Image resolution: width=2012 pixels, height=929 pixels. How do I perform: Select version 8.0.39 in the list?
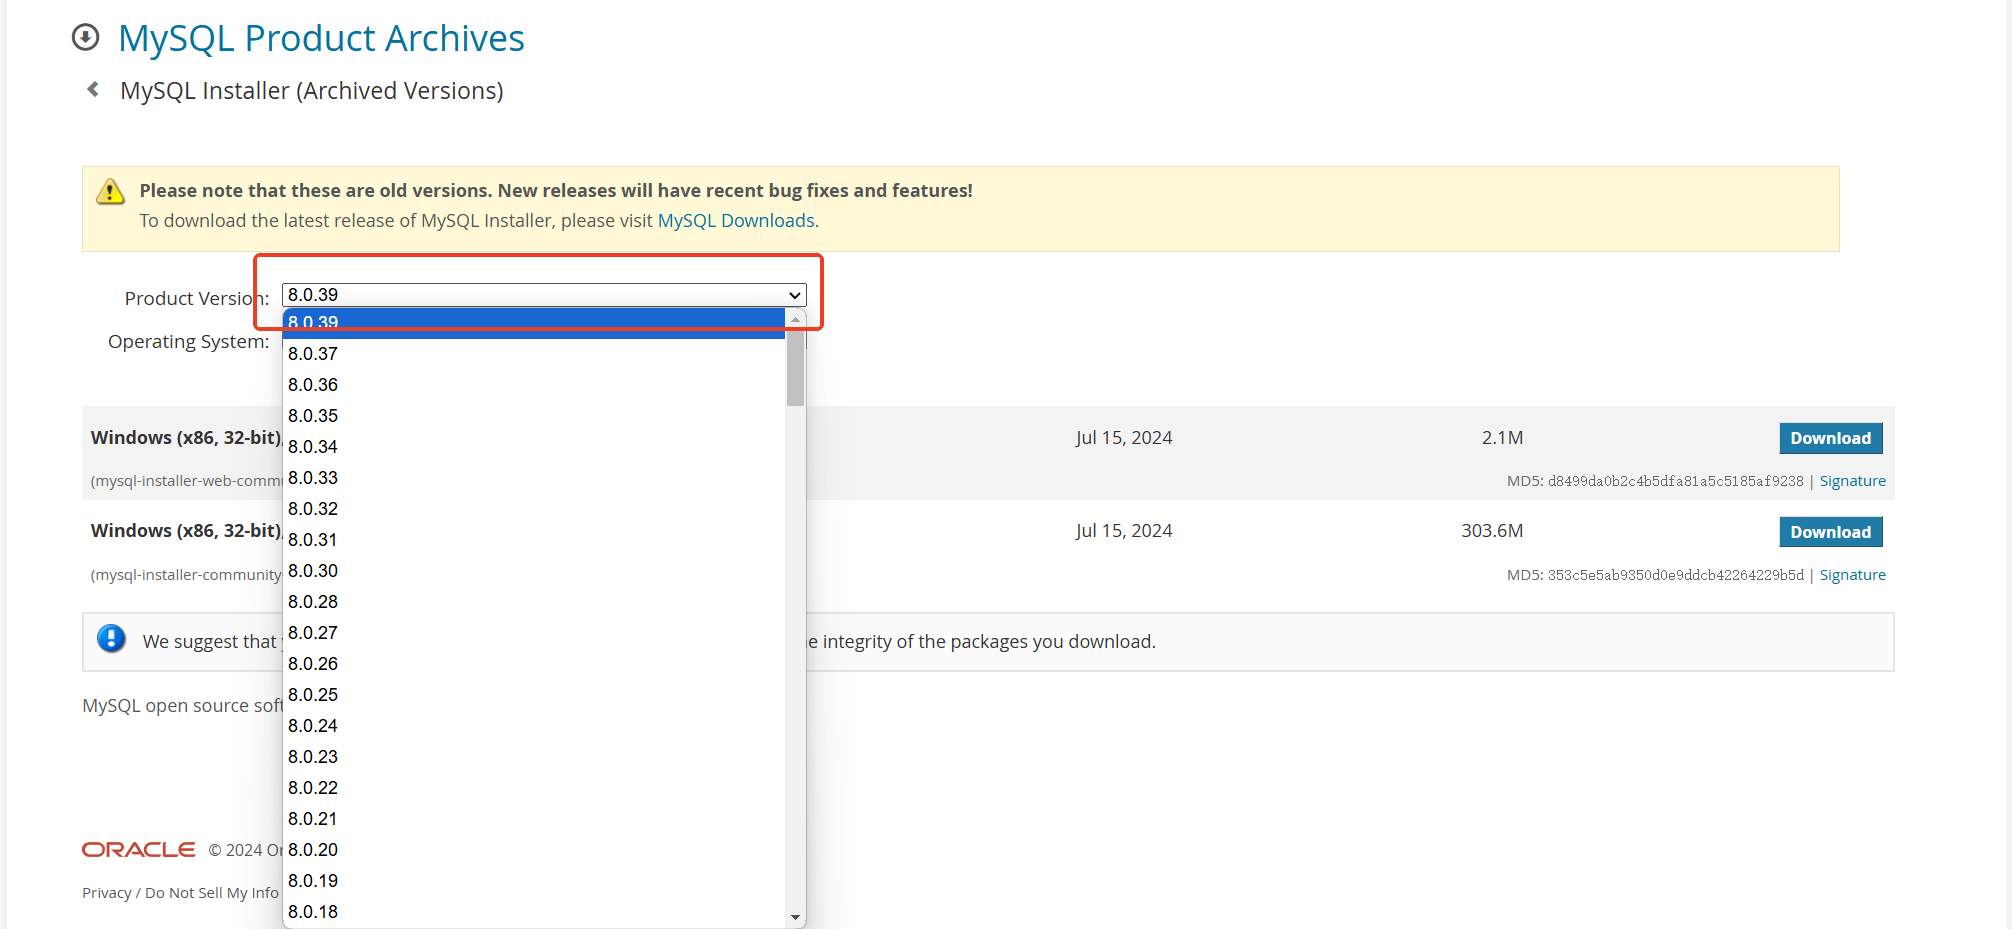[x=534, y=323]
